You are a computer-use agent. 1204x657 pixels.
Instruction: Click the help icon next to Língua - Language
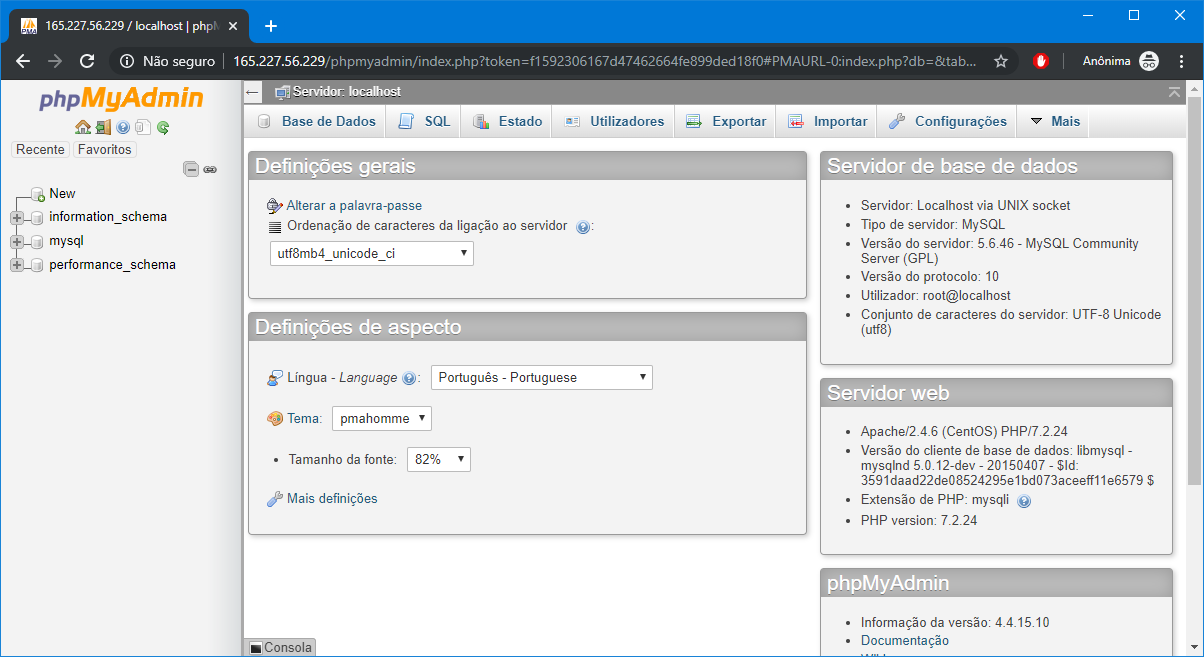[x=409, y=378]
